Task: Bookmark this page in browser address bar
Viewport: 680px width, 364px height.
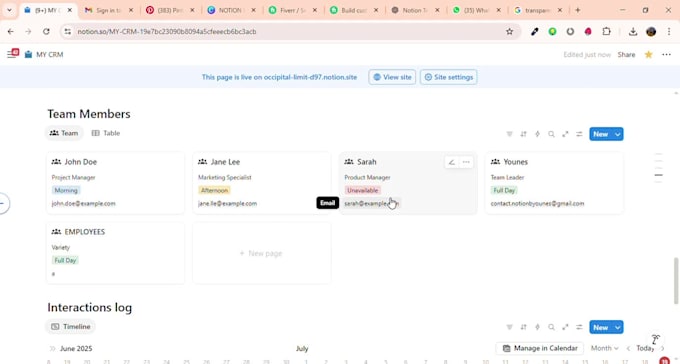Action: point(510,32)
